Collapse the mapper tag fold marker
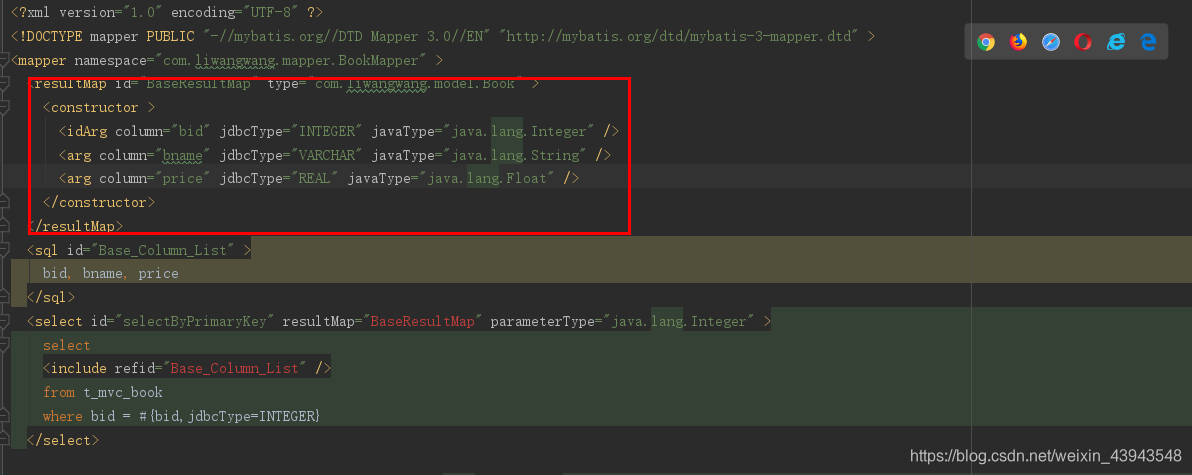1192x475 pixels. coord(4,60)
